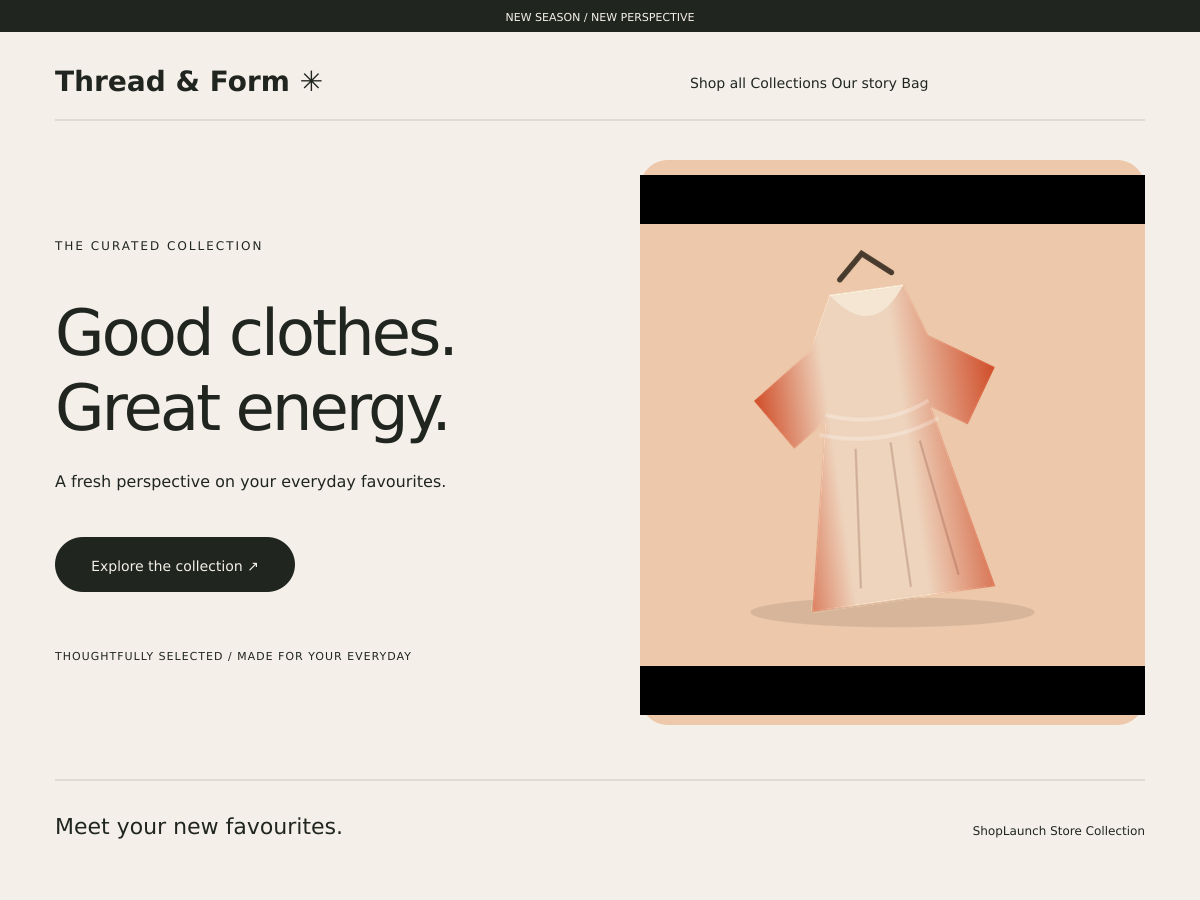The image size is (1200, 900).
Task: Click the Explore the collection button
Action: 175,565
